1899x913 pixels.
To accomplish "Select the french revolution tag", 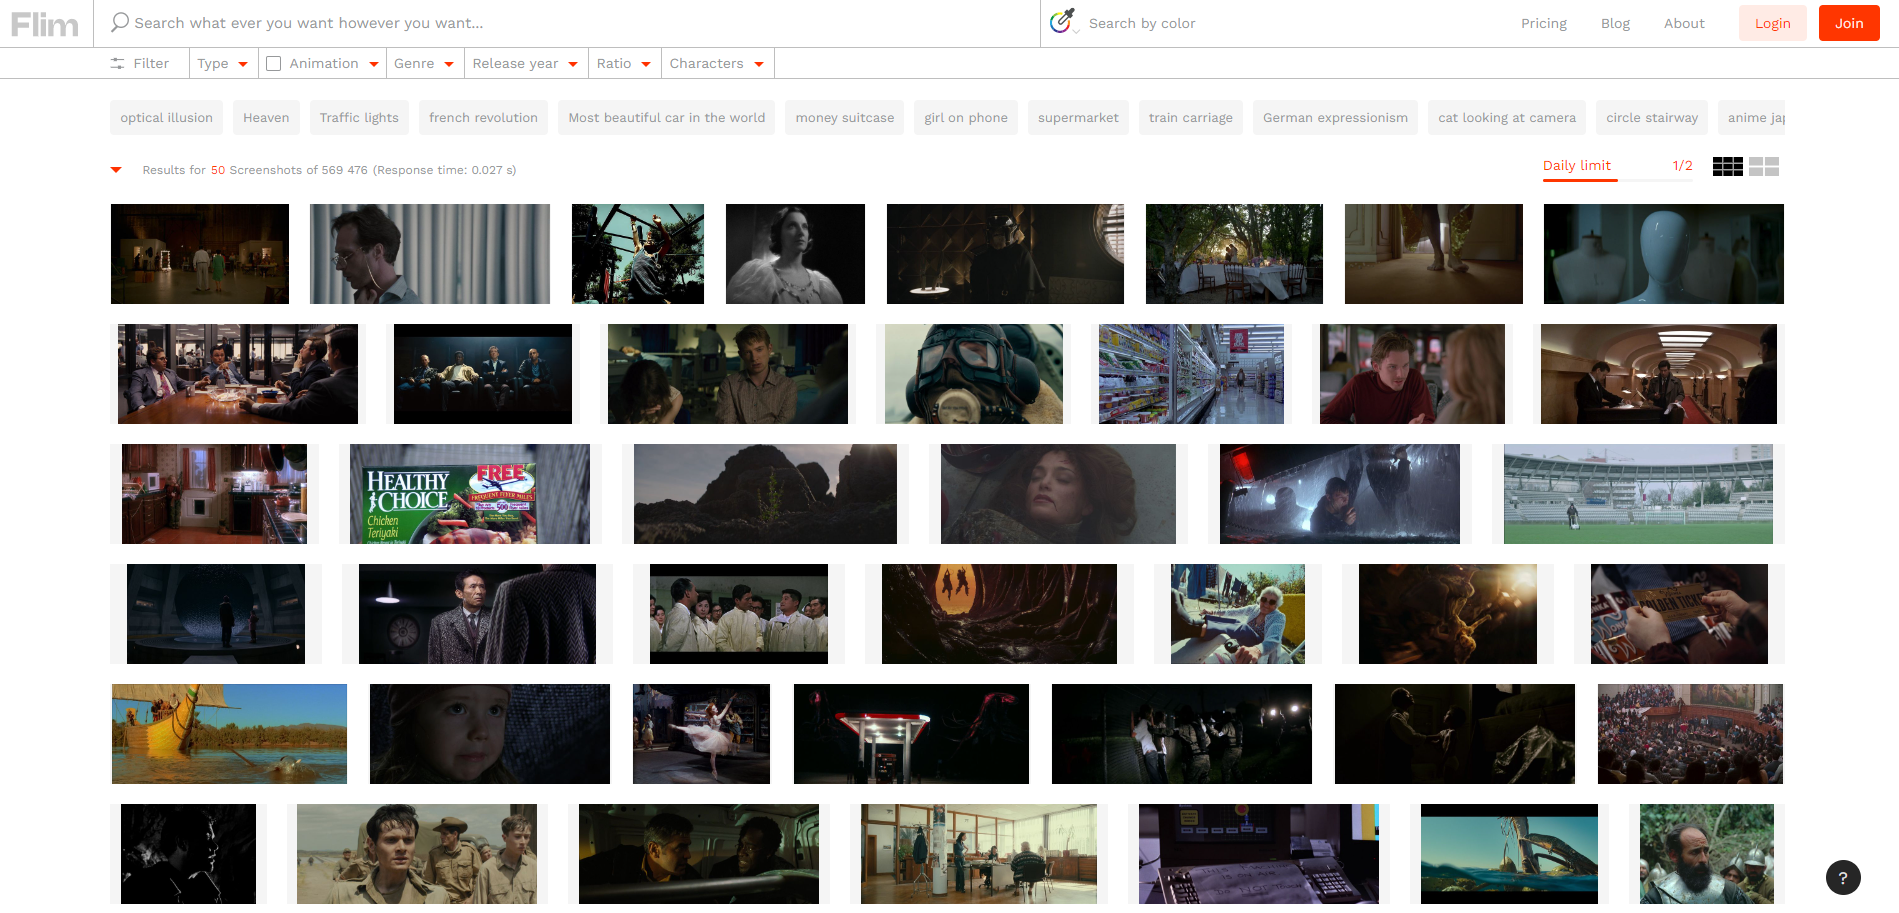I will pyautogui.click(x=483, y=117).
